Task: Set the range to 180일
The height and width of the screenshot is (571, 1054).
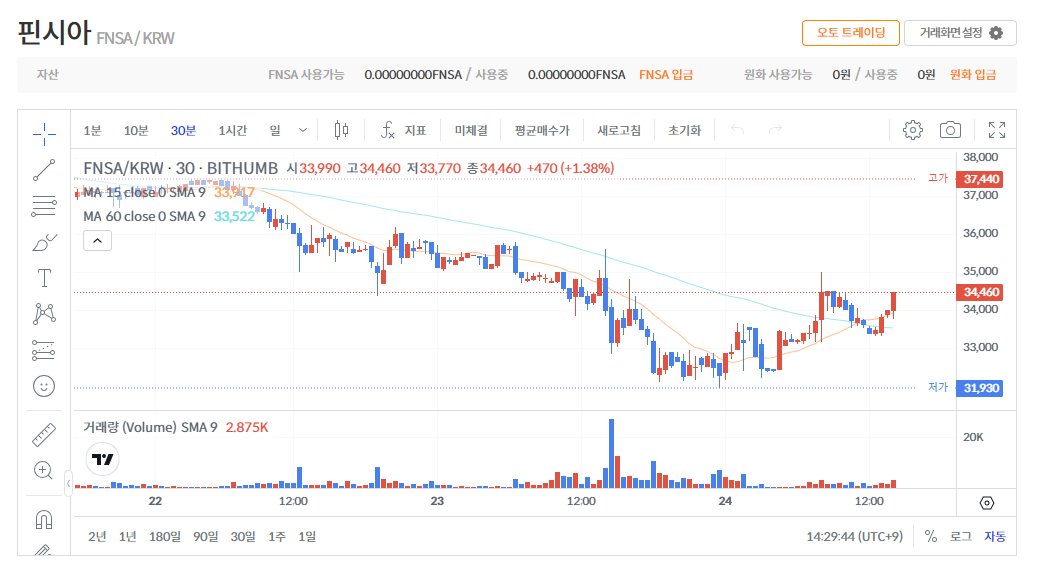Action: (165, 537)
